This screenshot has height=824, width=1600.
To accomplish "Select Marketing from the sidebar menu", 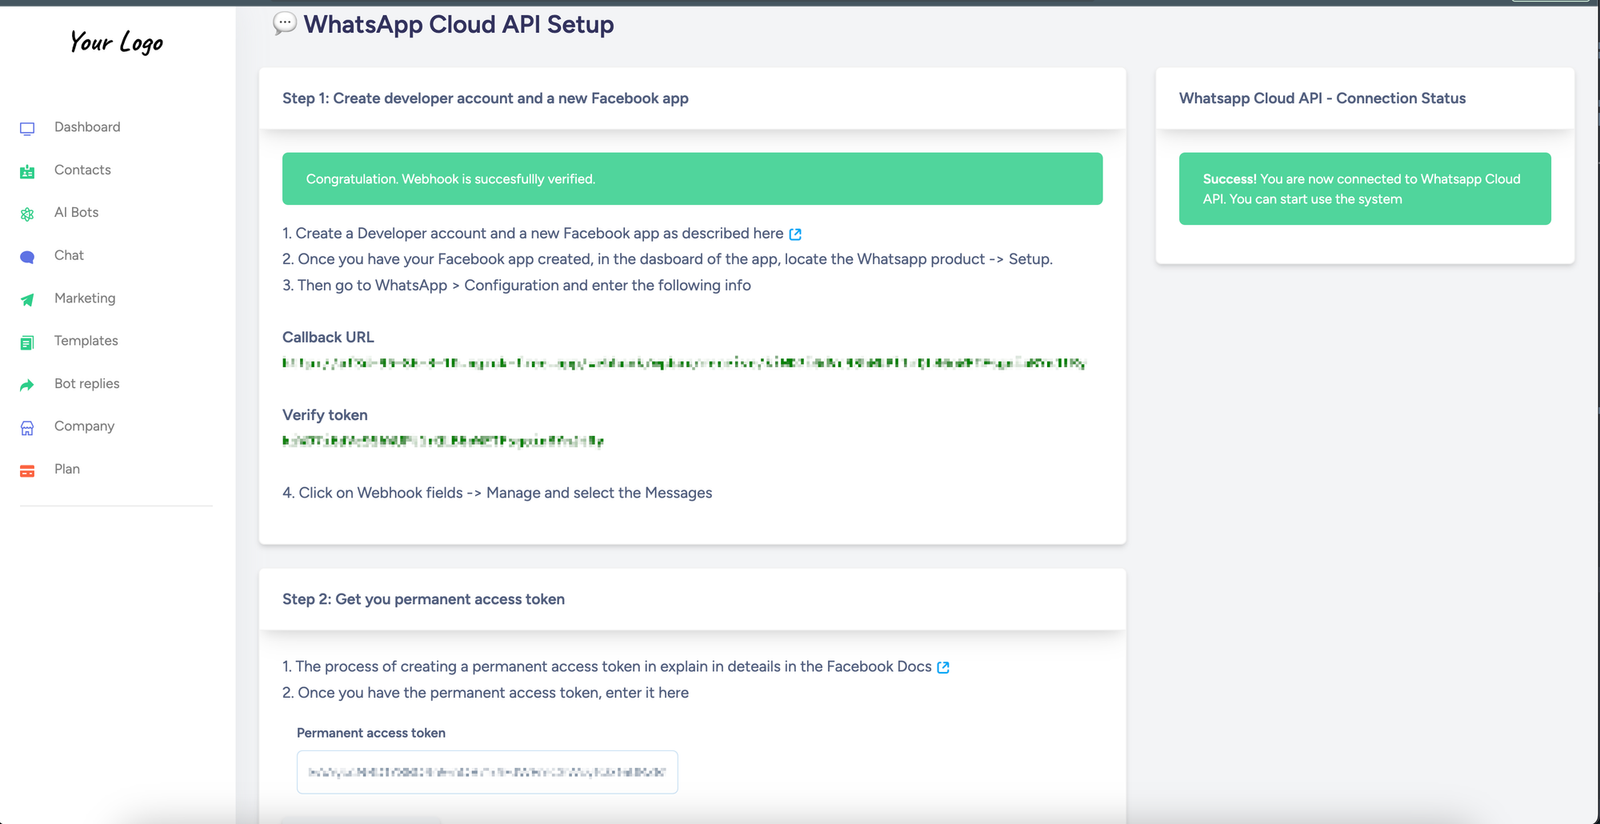I will click(x=85, y=298).
